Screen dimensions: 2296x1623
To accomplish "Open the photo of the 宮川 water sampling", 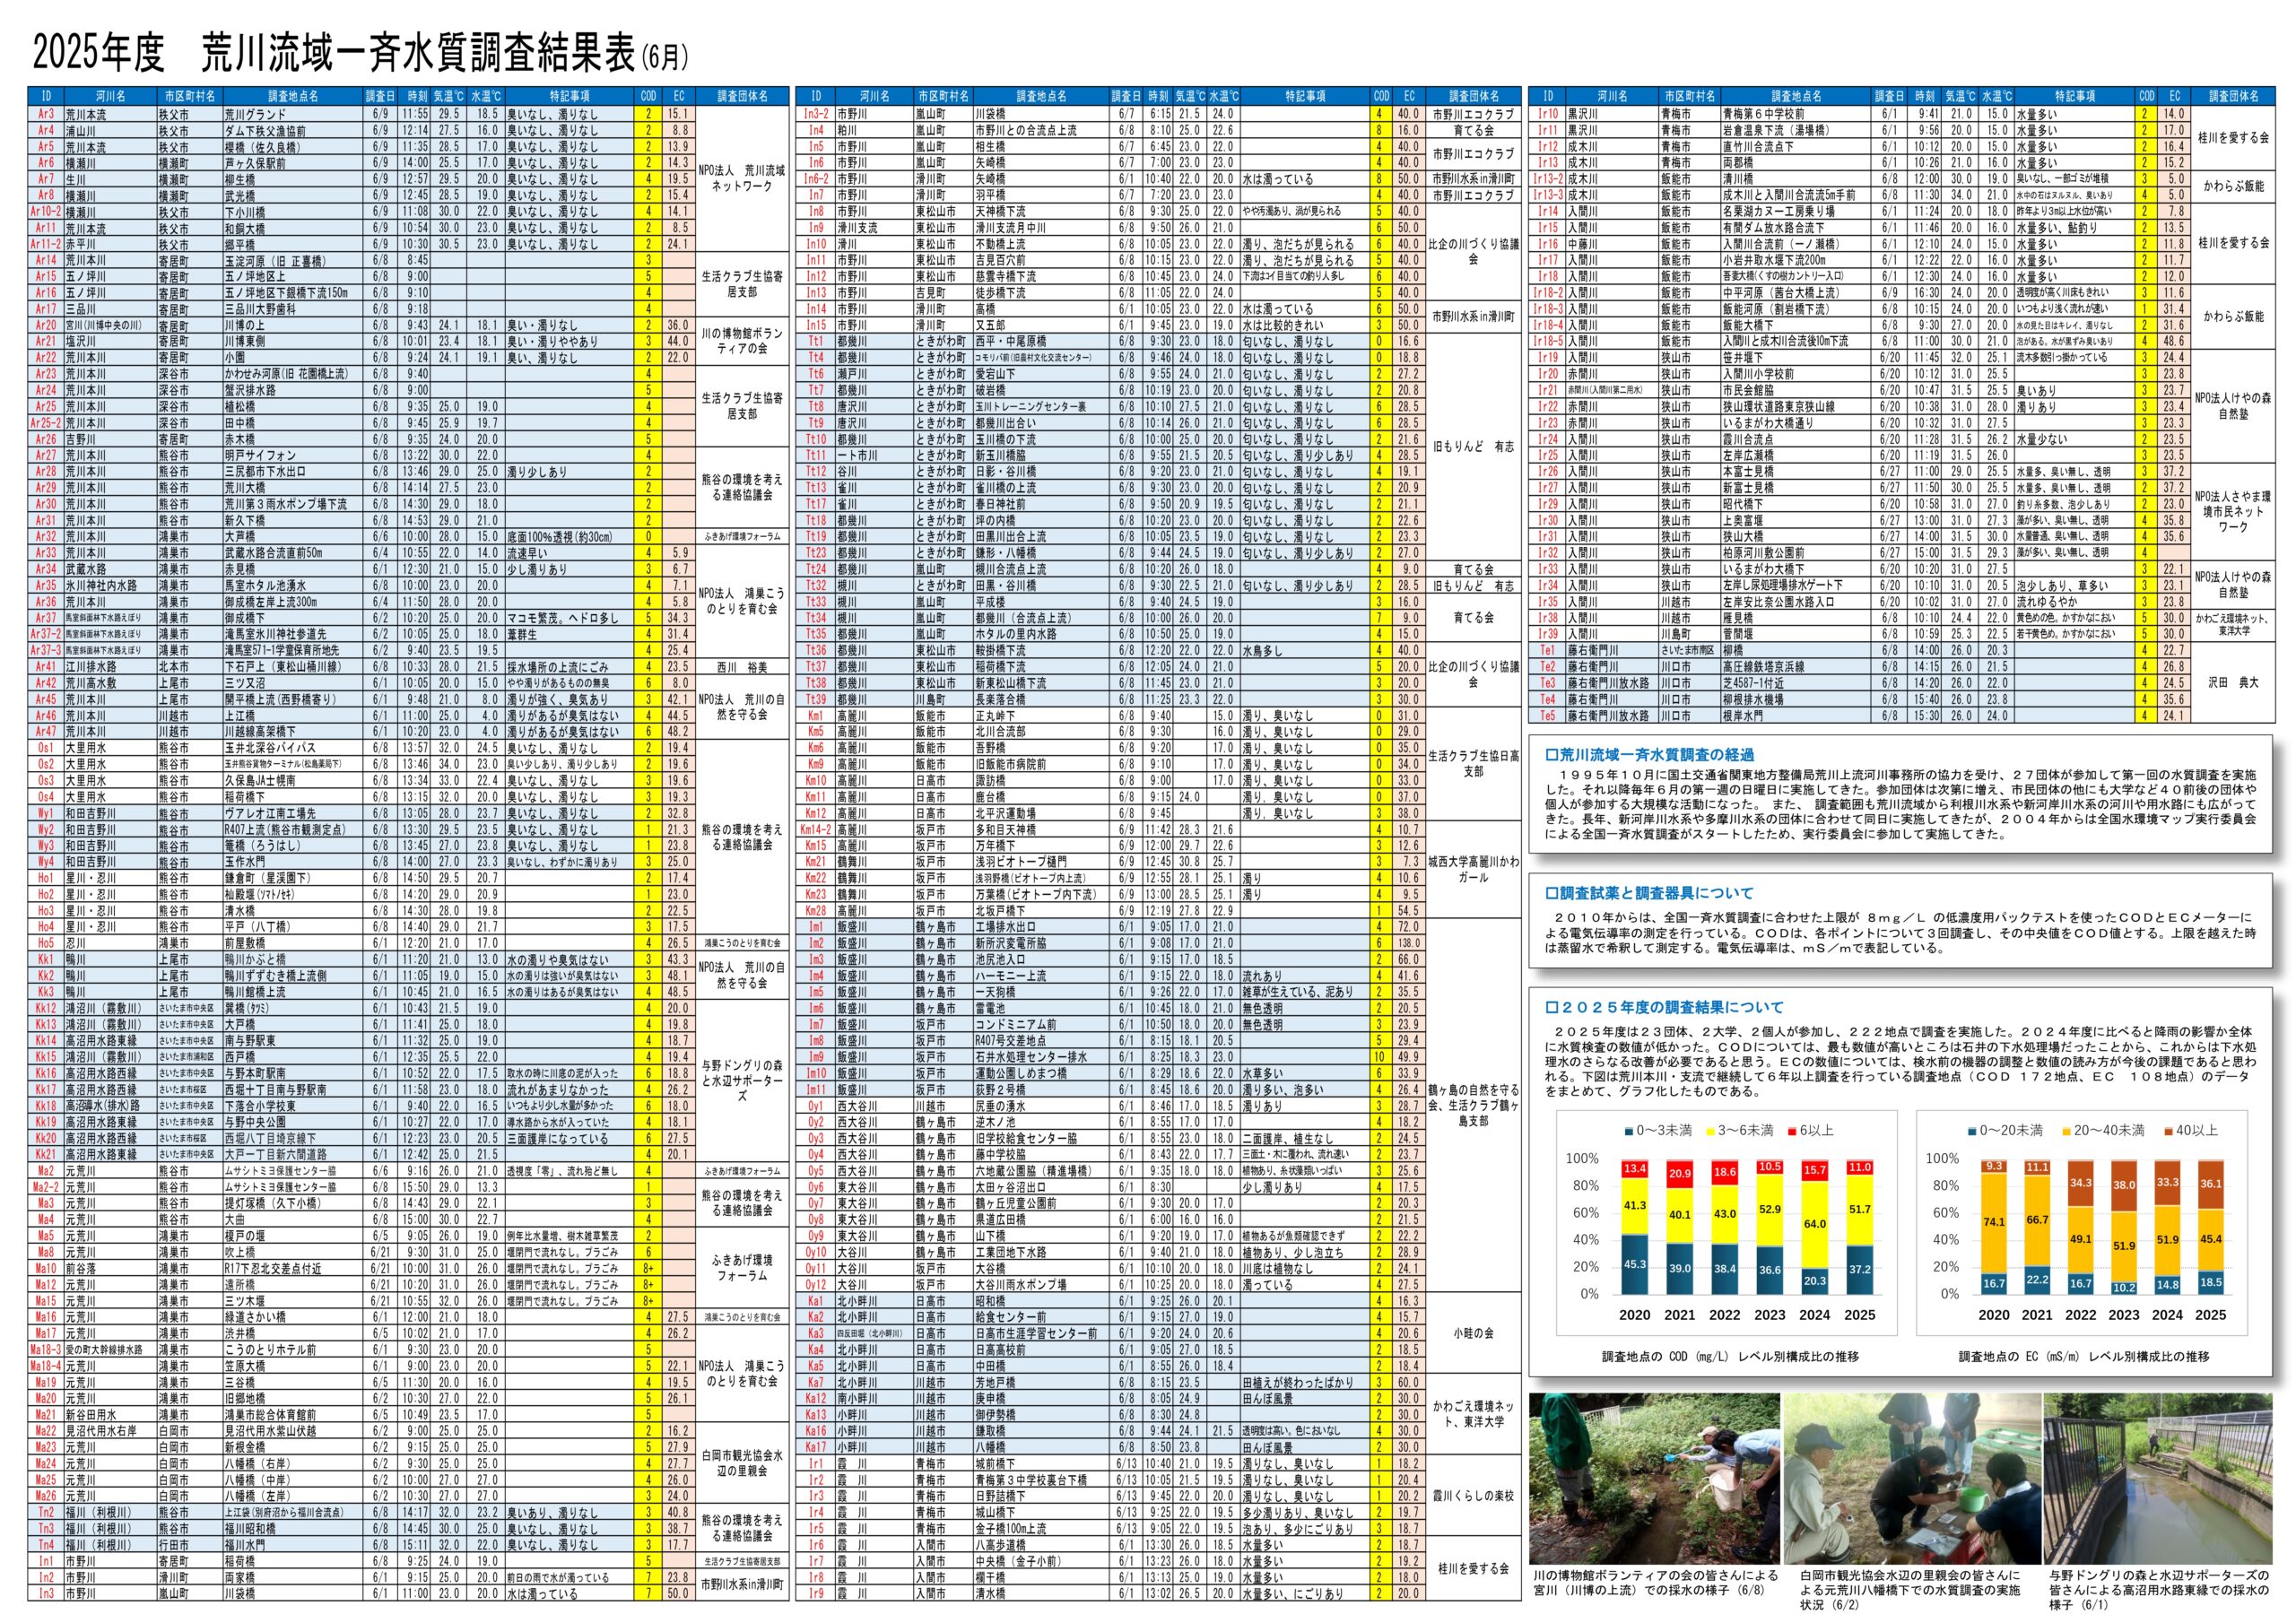I will tap(1654, 1477).
